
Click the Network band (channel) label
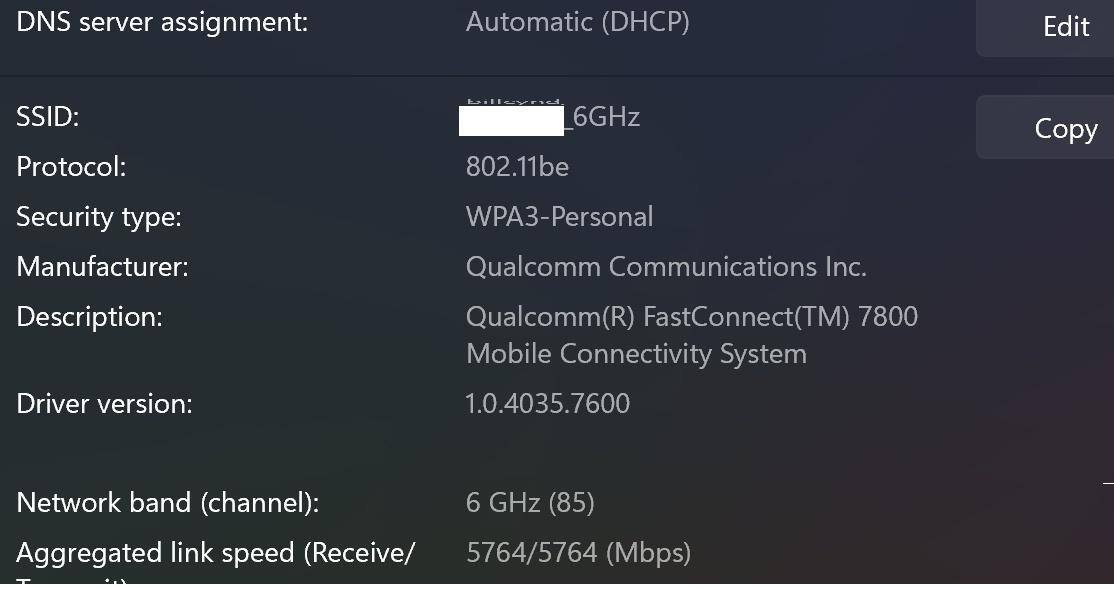(x=168, y=502)
